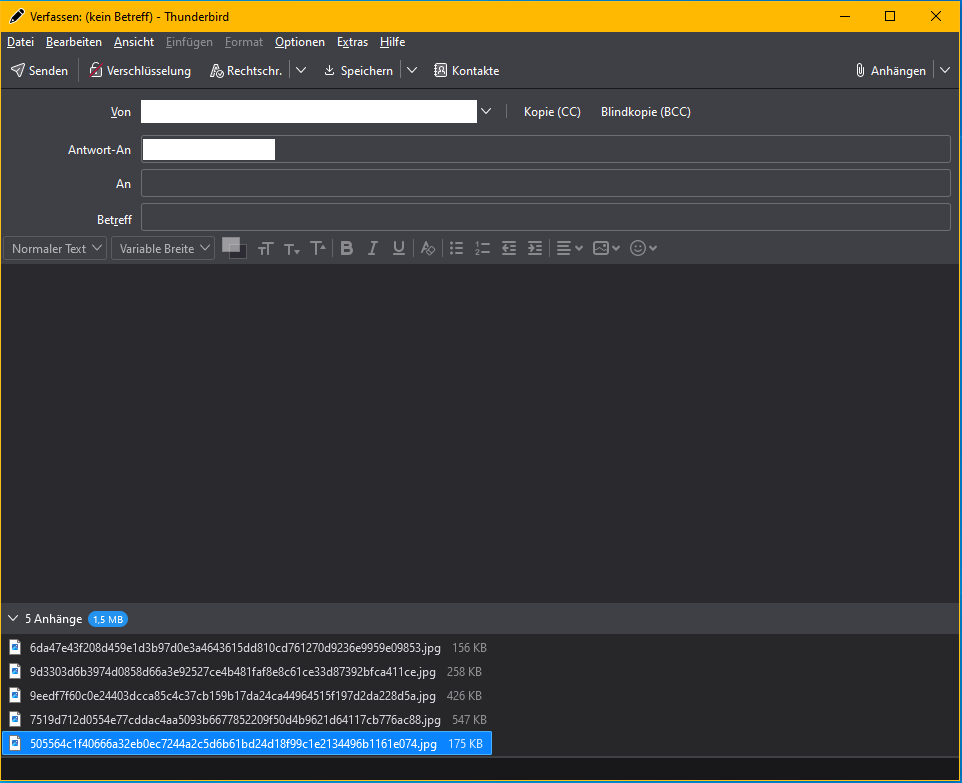Image resolution: width=962 pixels, height=783 pixels.
Task: Open the Variable Breite font dropdown
Action: (x=162, y=248)
